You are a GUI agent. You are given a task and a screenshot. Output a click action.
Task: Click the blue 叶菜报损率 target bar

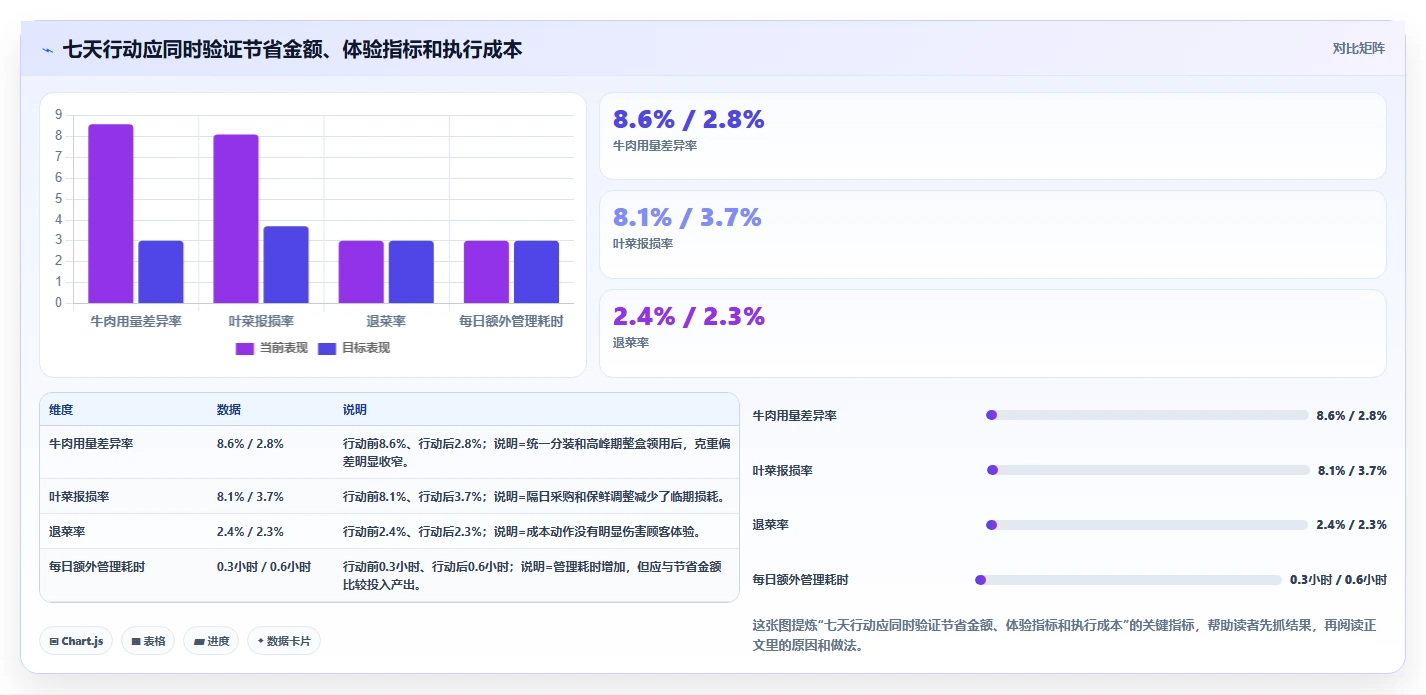(x=286, y=265)
